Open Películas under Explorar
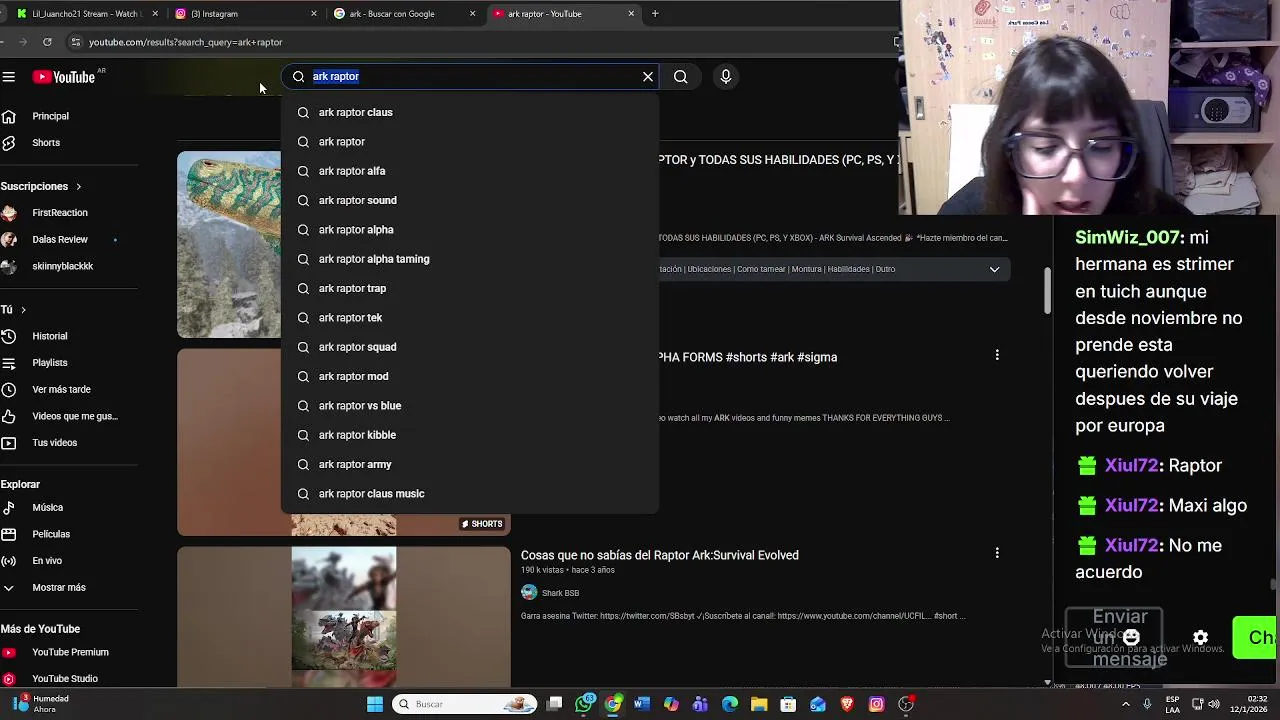The width and height of the screenshot is (1280, 720). click(x=51, y=534)
